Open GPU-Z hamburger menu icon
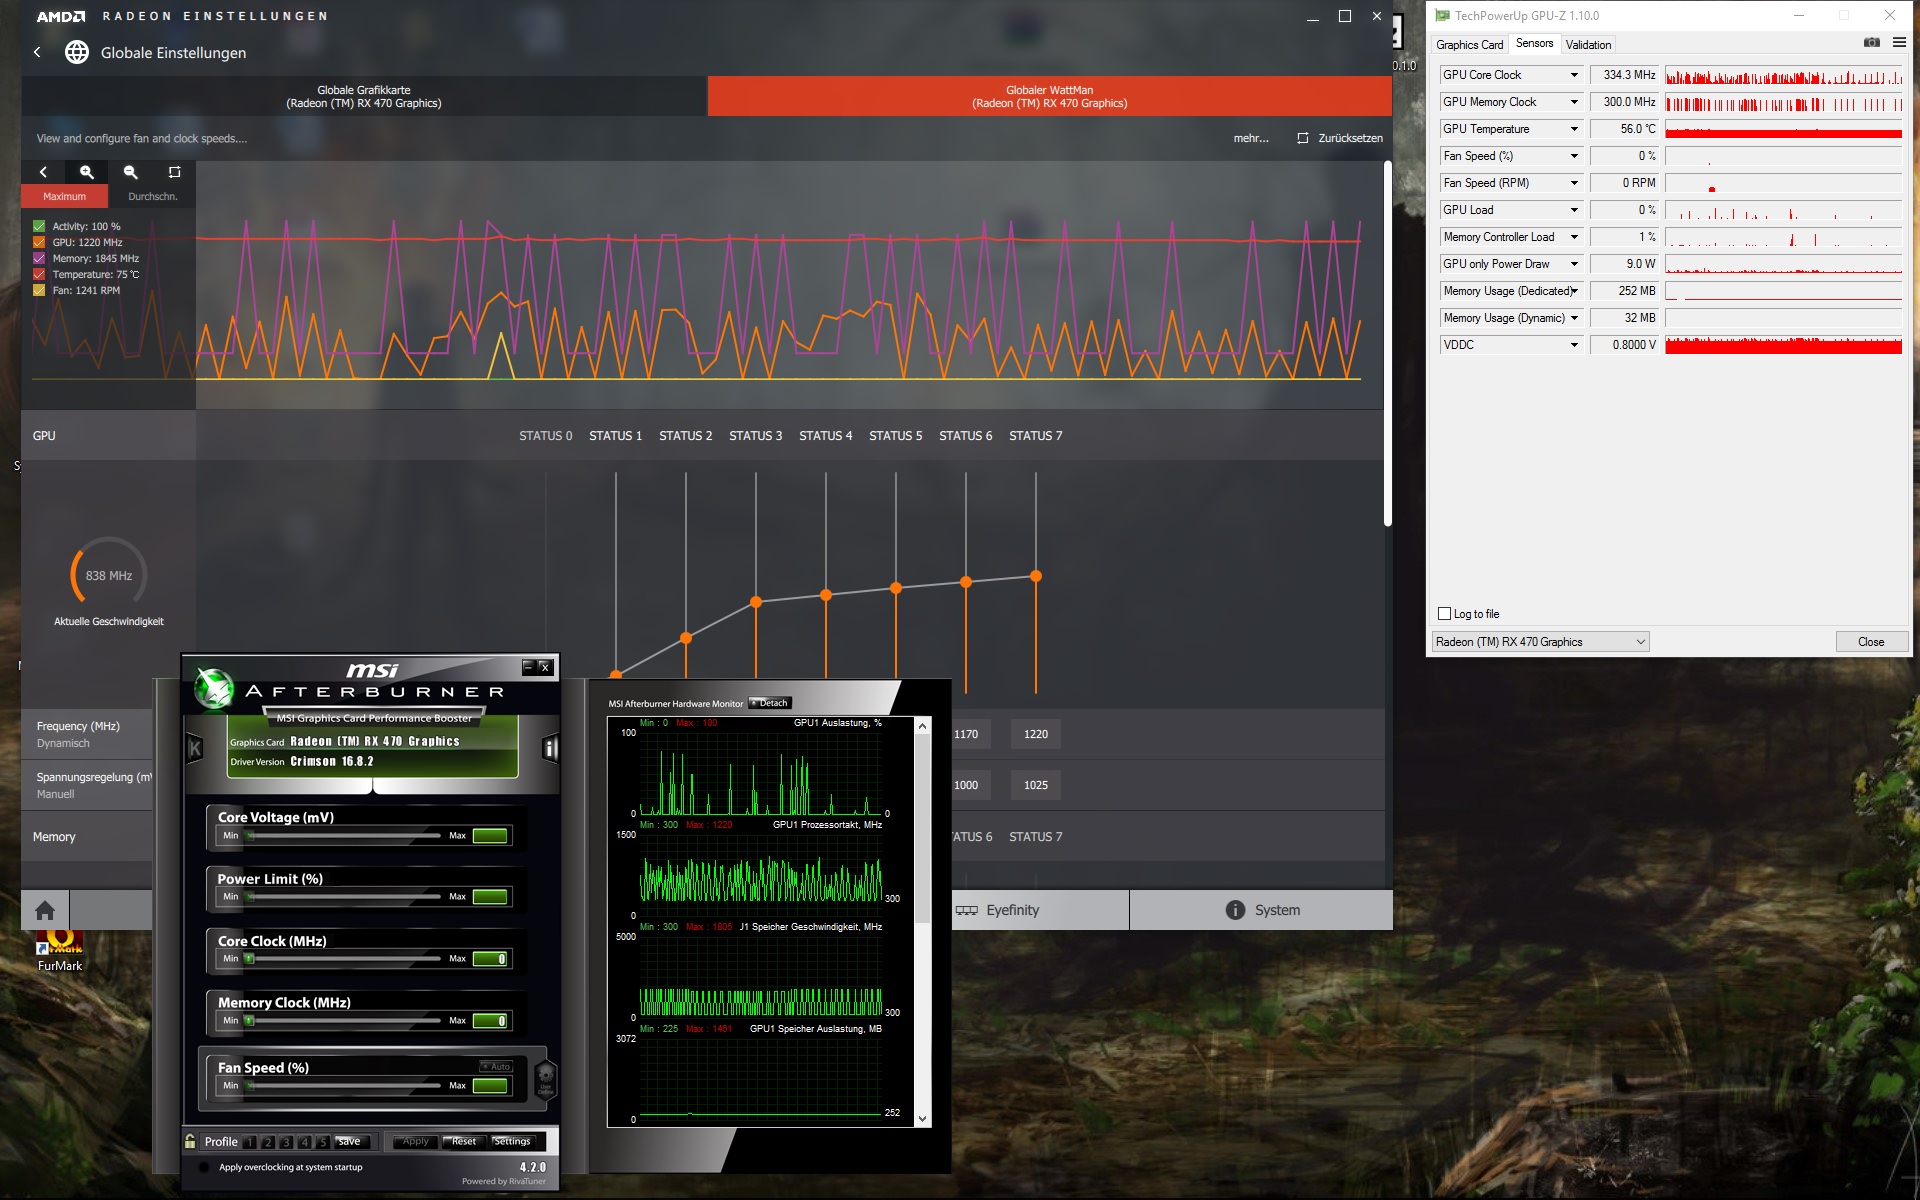Viewport: 1920px width, 1200px height. coord(1899,43)
